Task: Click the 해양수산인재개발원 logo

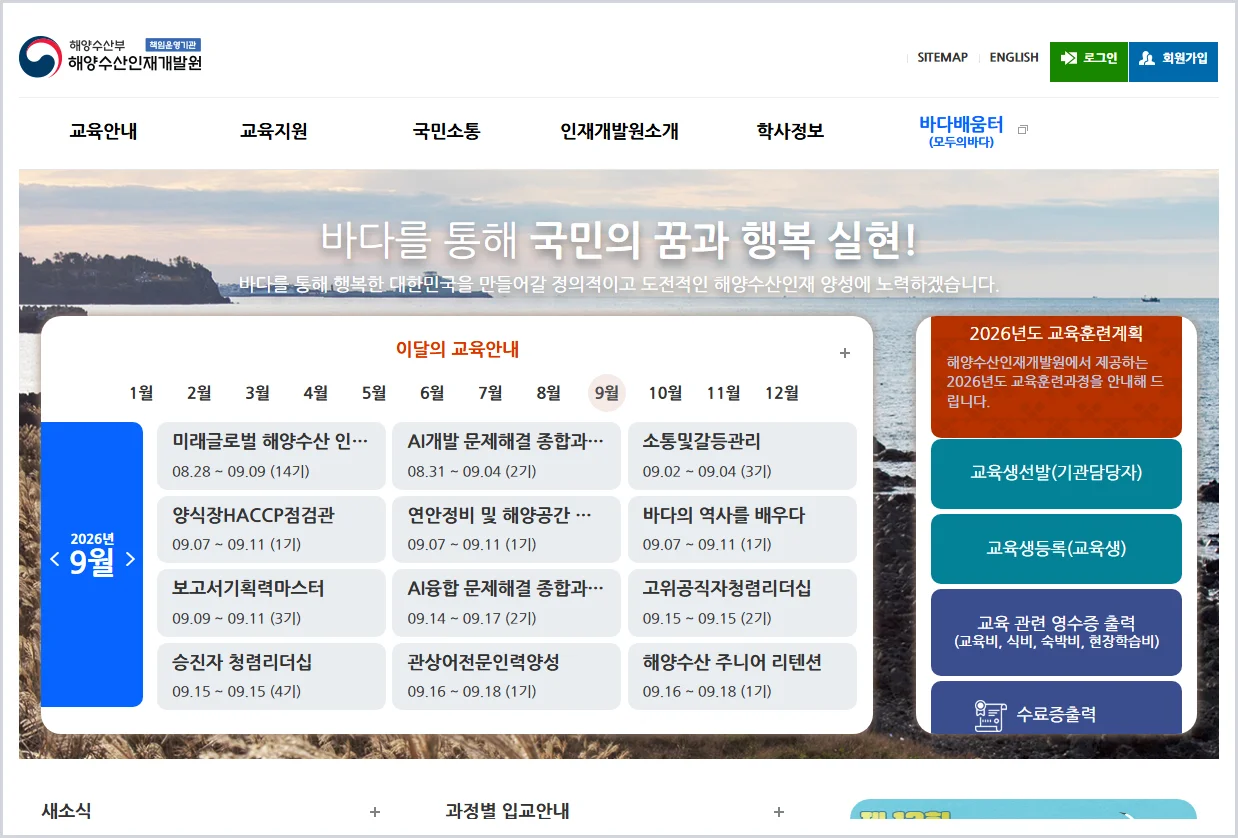Action: (x=111, y=57)
